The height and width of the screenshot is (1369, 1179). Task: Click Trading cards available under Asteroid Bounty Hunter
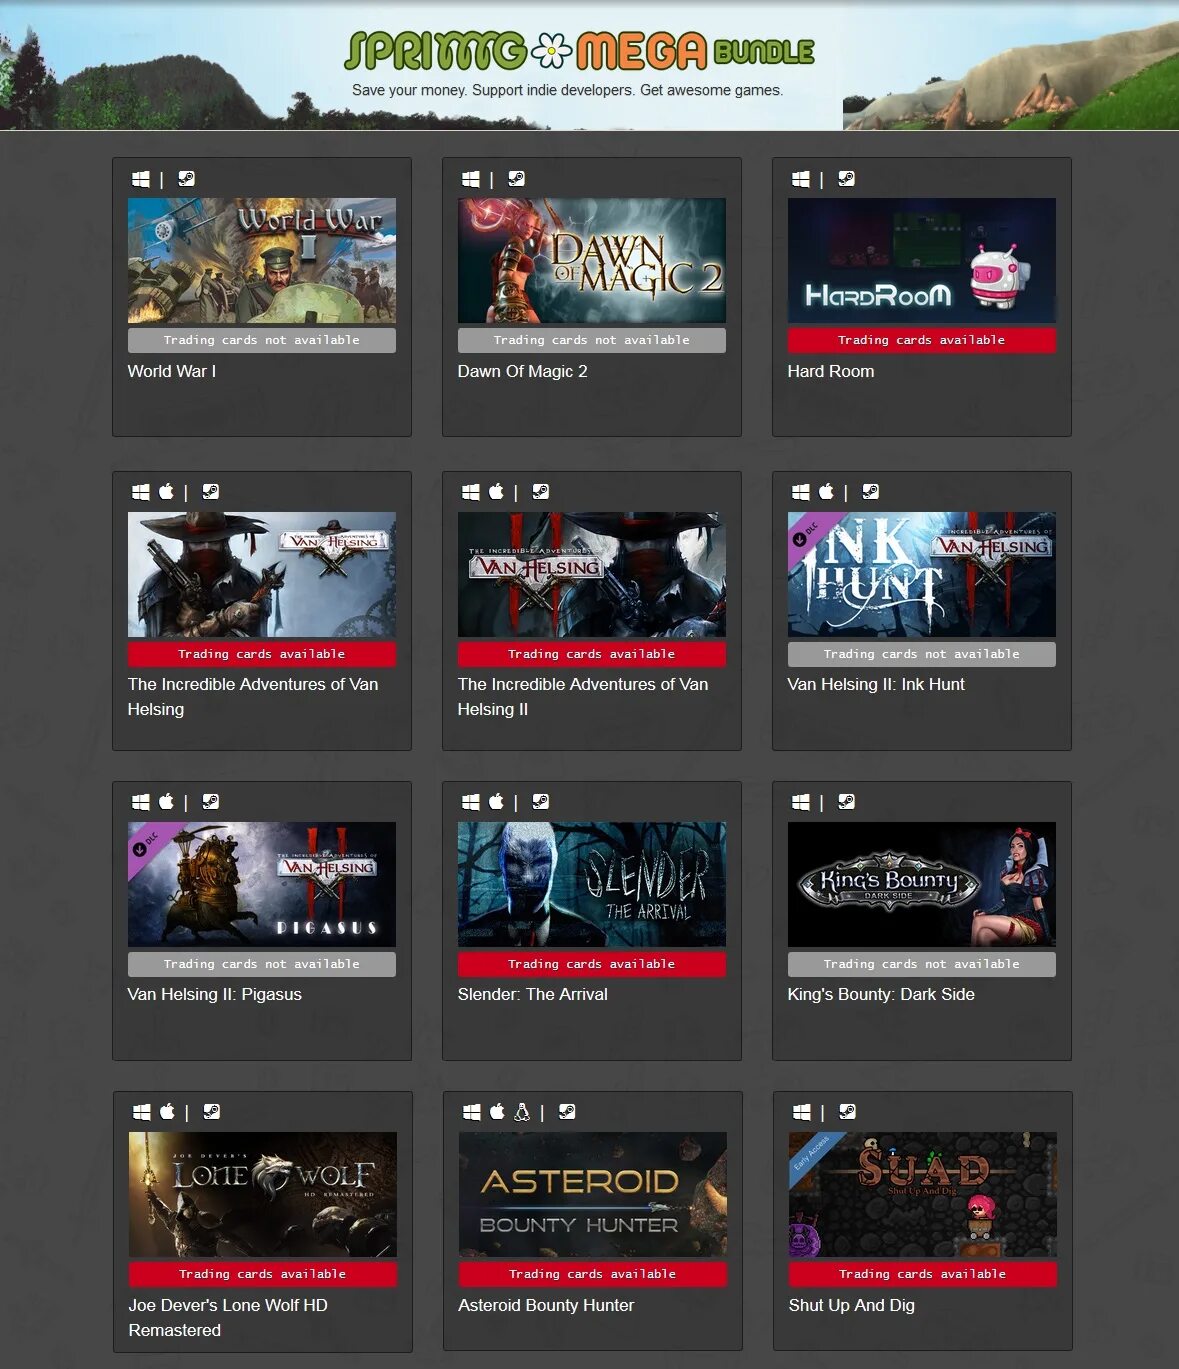(591, 1274)
